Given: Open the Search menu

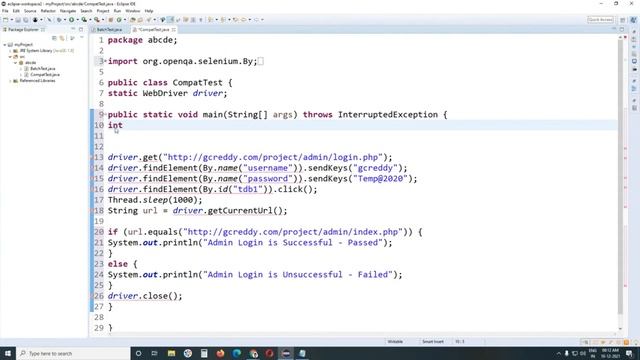Looking at the screenshot, I should coord(86,11).
